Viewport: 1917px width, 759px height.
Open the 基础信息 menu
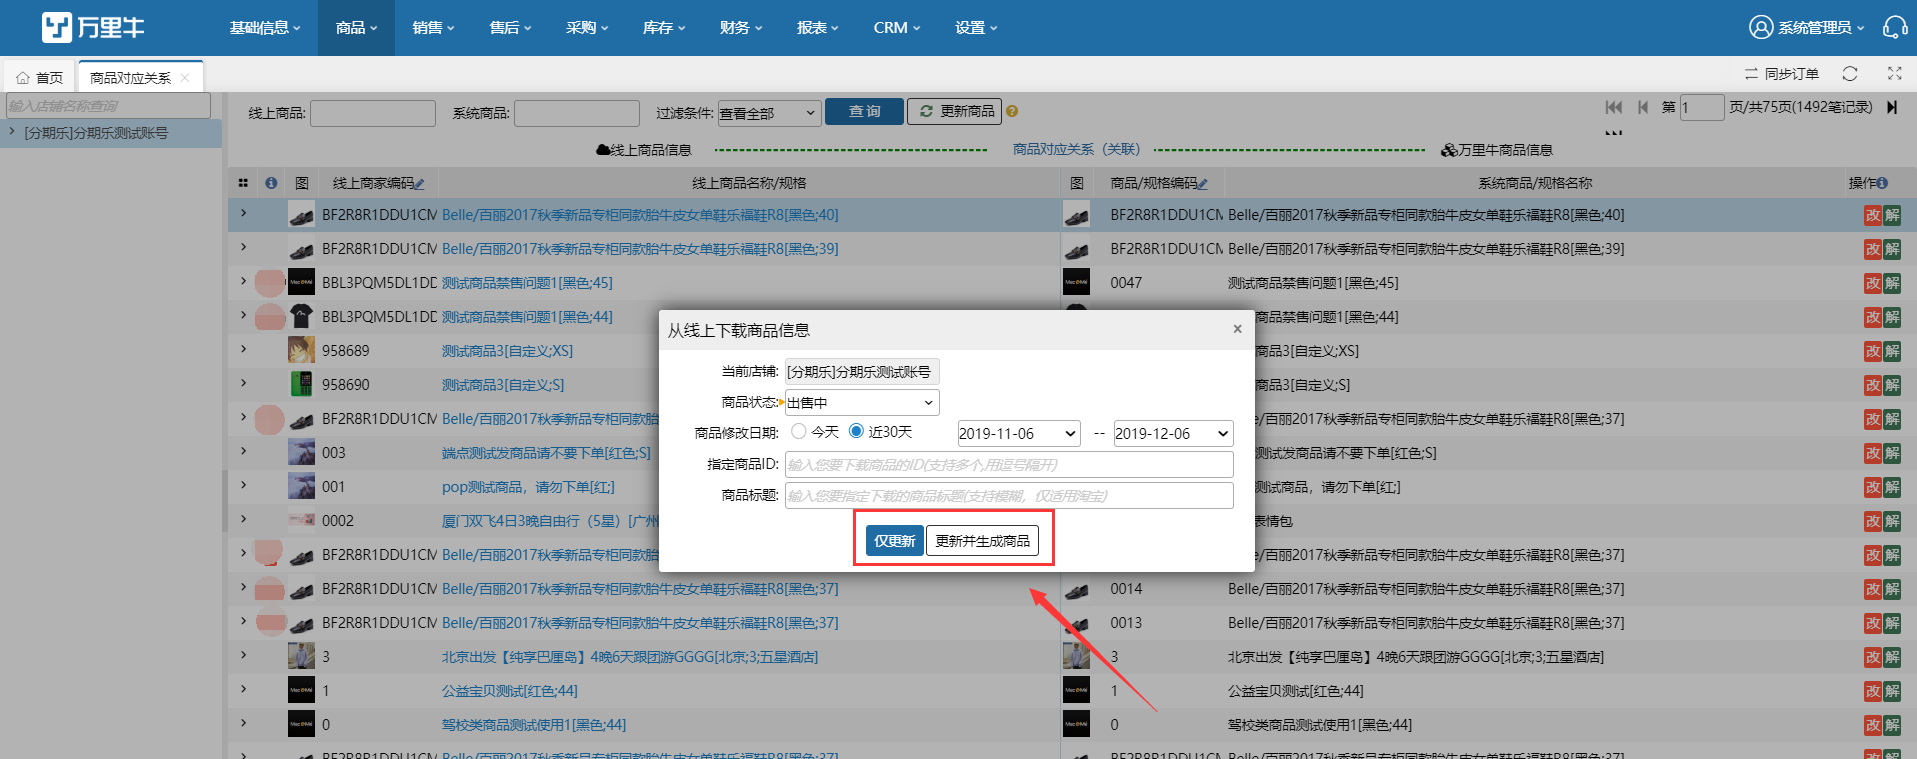[265, 28]
